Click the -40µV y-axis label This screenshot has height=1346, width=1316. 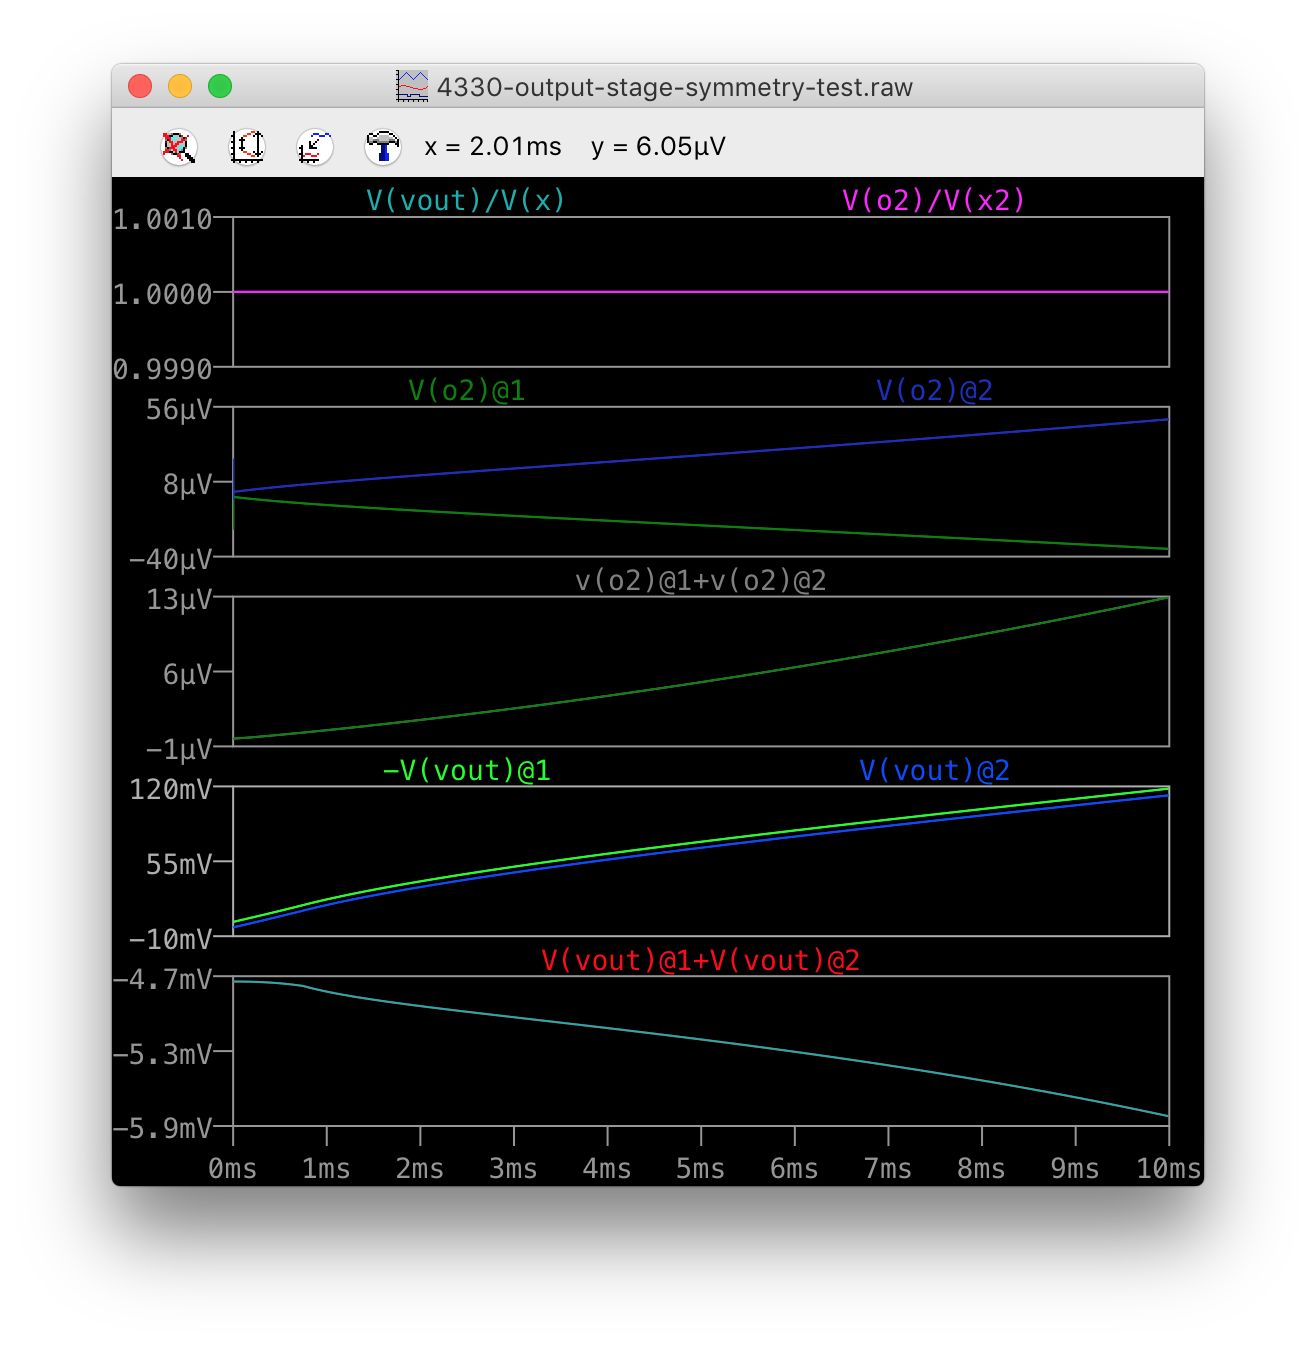point(171,560)
